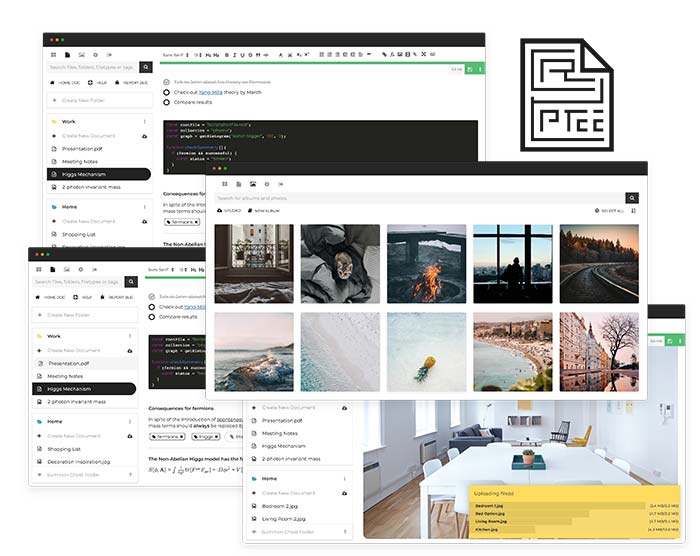Click the green save icon in top editor
Screen dimensions: 700x556
[470, 69]
